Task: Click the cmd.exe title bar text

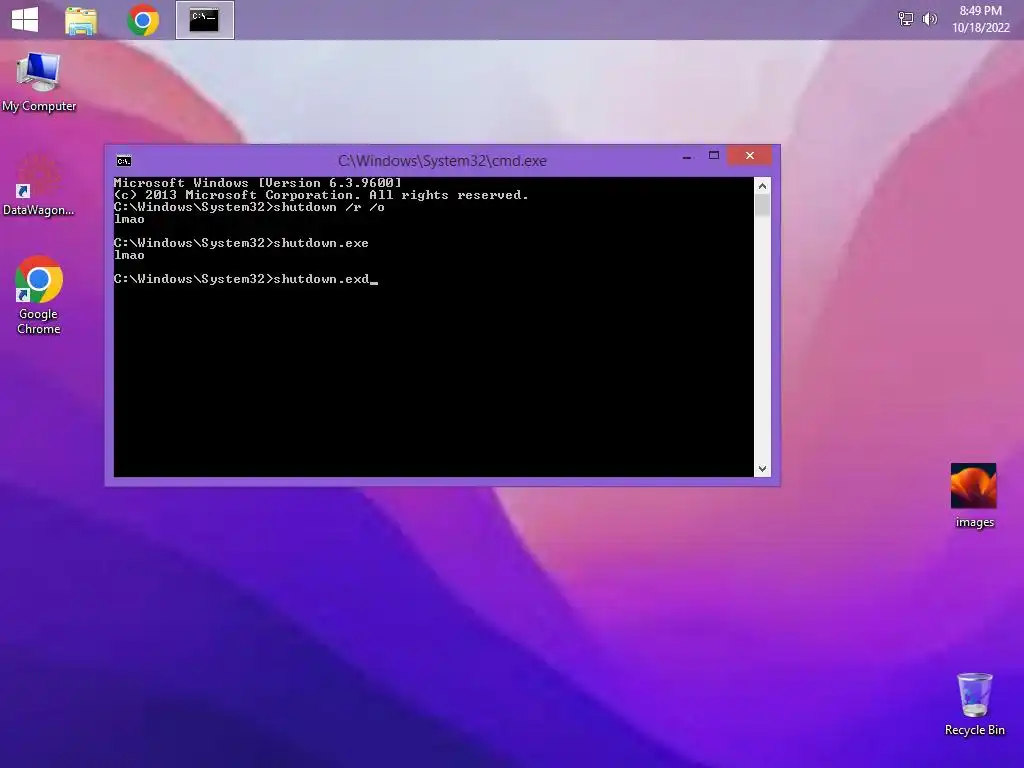Action: pyautogui.click(x=442, y=161)
